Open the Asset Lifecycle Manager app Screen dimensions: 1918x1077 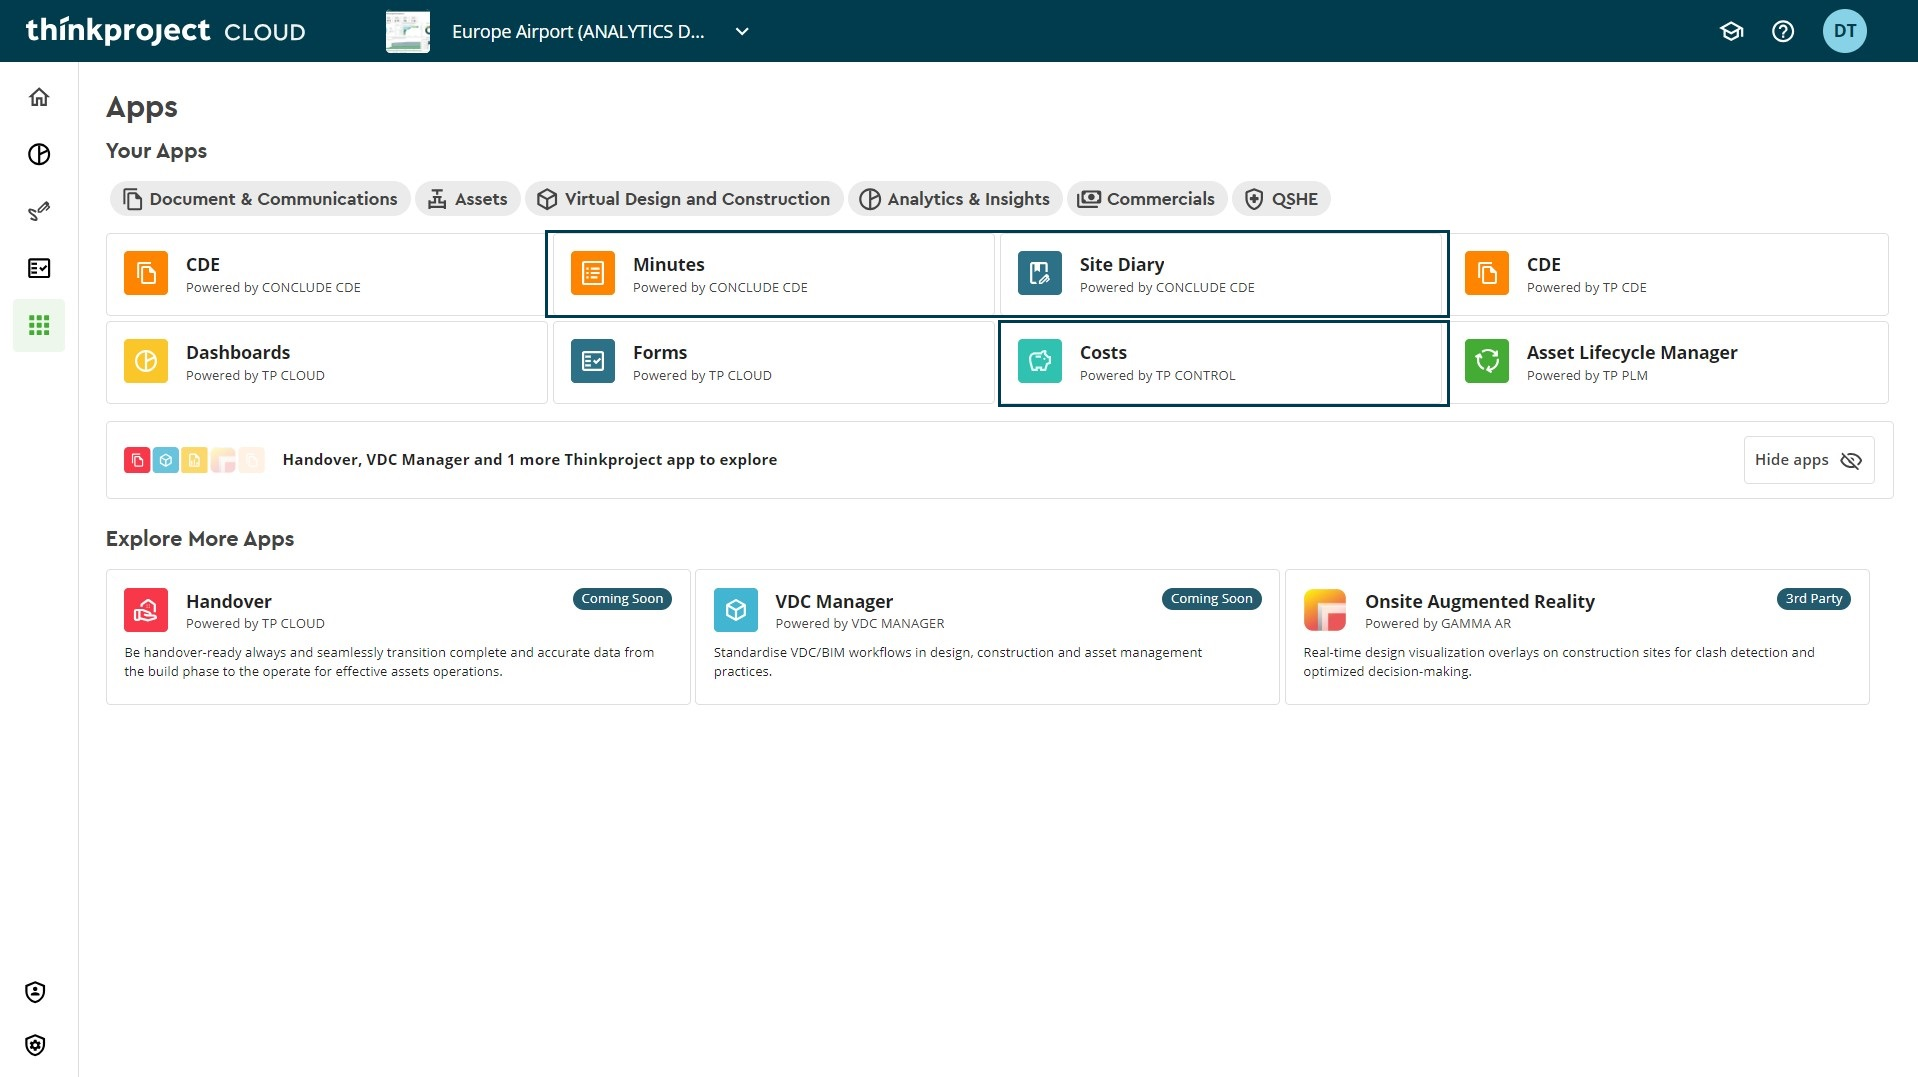pyautogui.click(x=1668, y=363)
